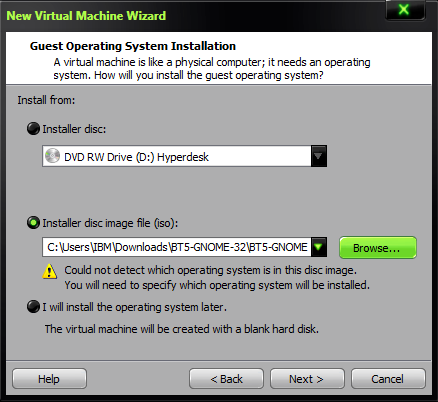Close the New Virtual Machine Wizard
438x402 pixels.
[x=405, y=10]
